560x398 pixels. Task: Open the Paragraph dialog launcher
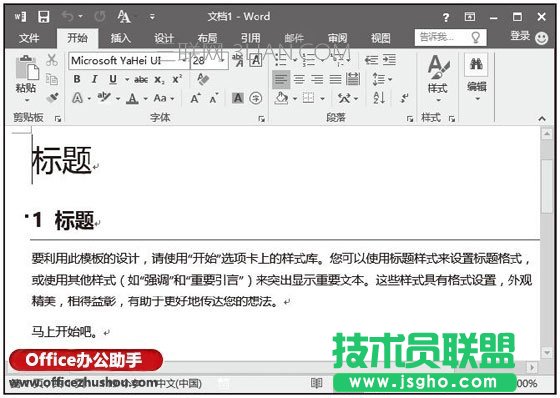(410, 119)
